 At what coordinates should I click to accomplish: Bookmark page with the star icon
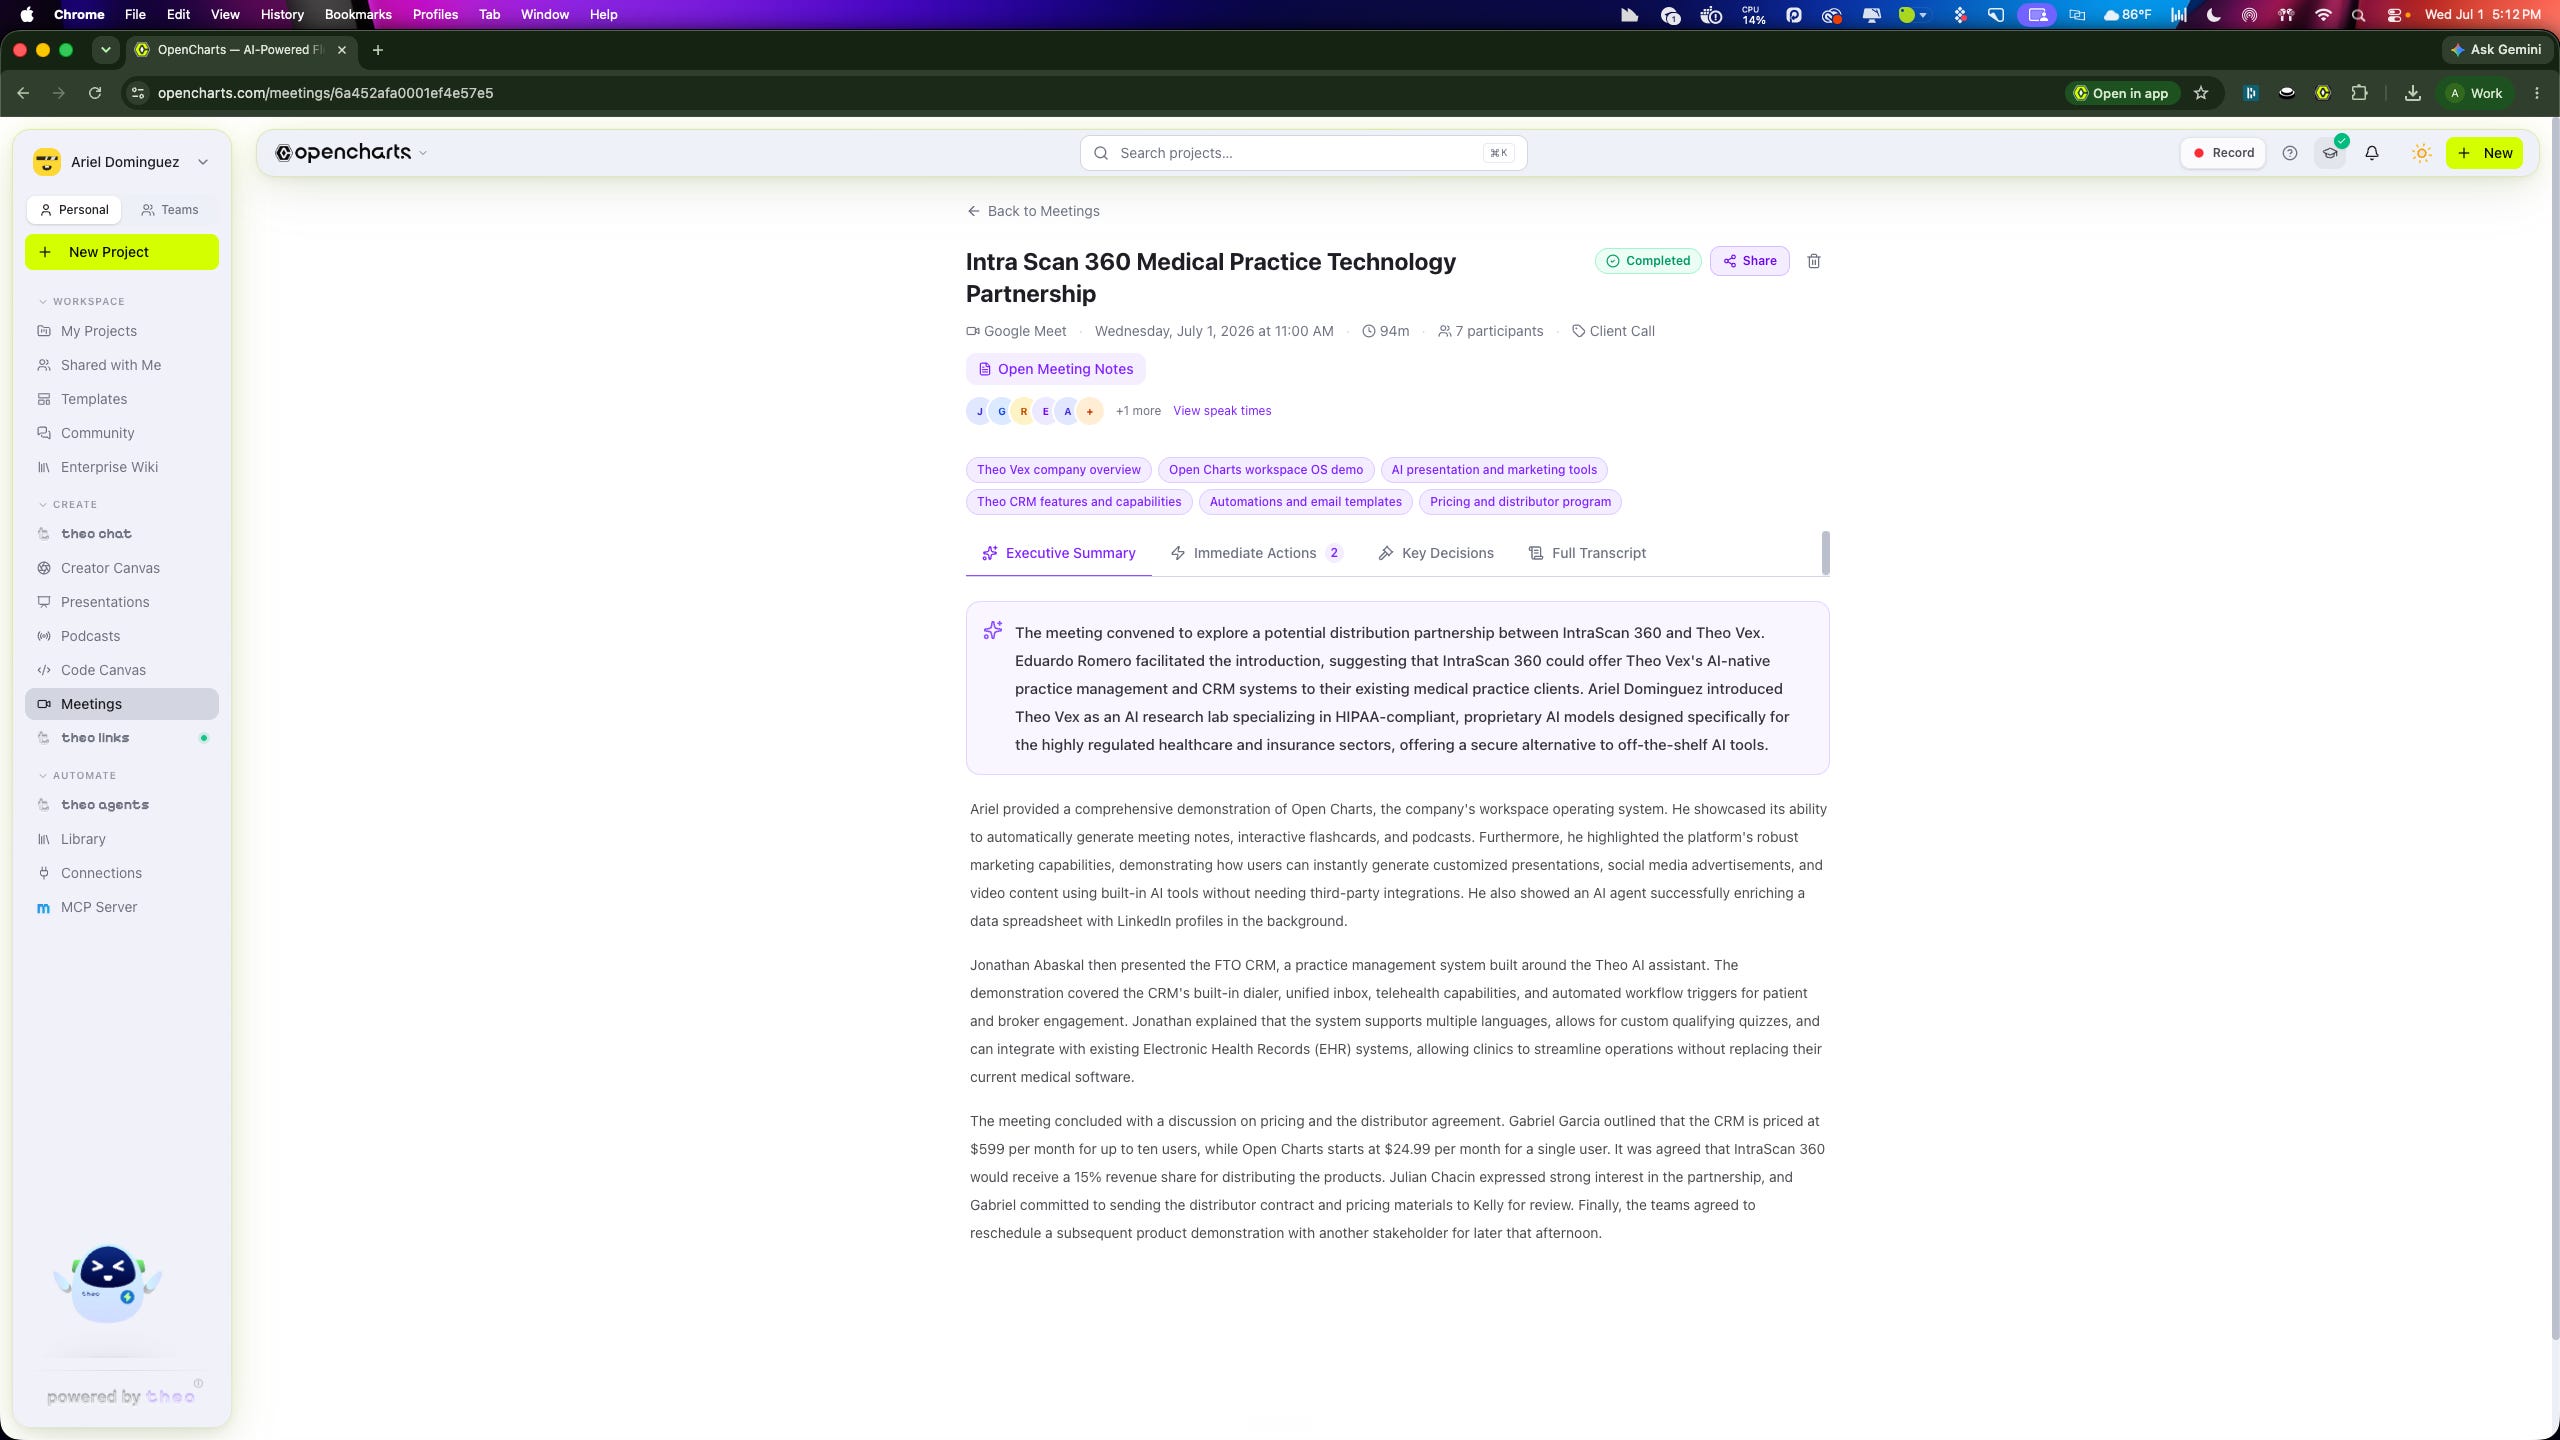2200,93
